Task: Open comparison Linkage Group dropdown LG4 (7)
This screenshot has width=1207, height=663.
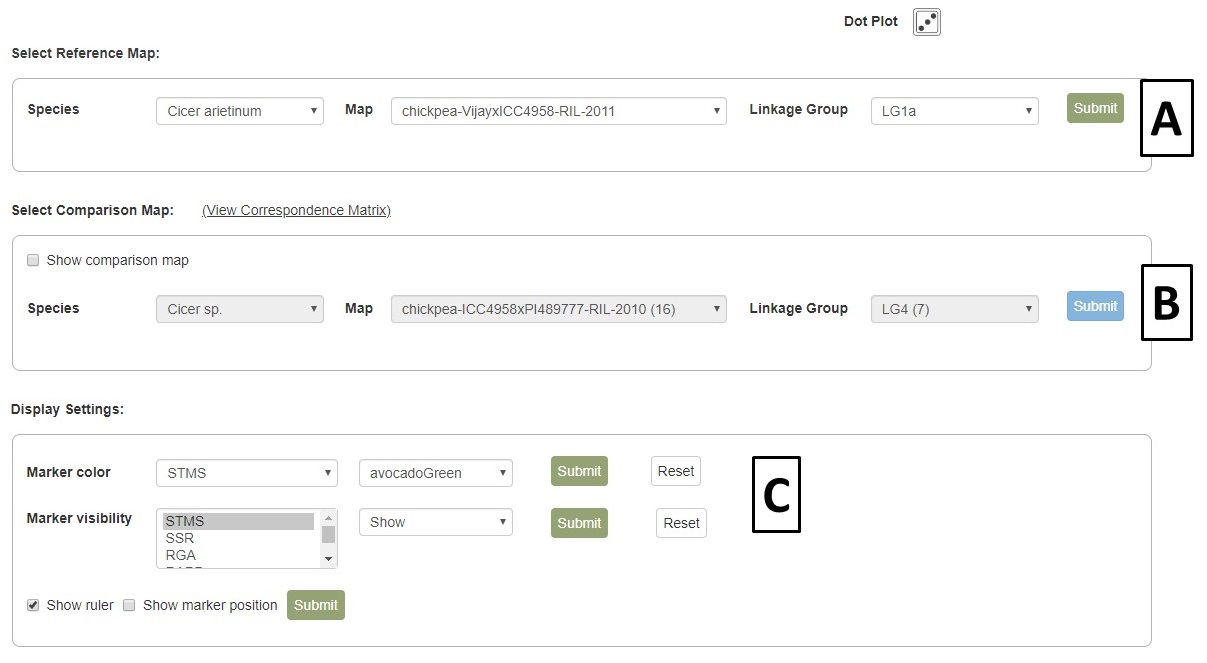Action: coord(955,309)
